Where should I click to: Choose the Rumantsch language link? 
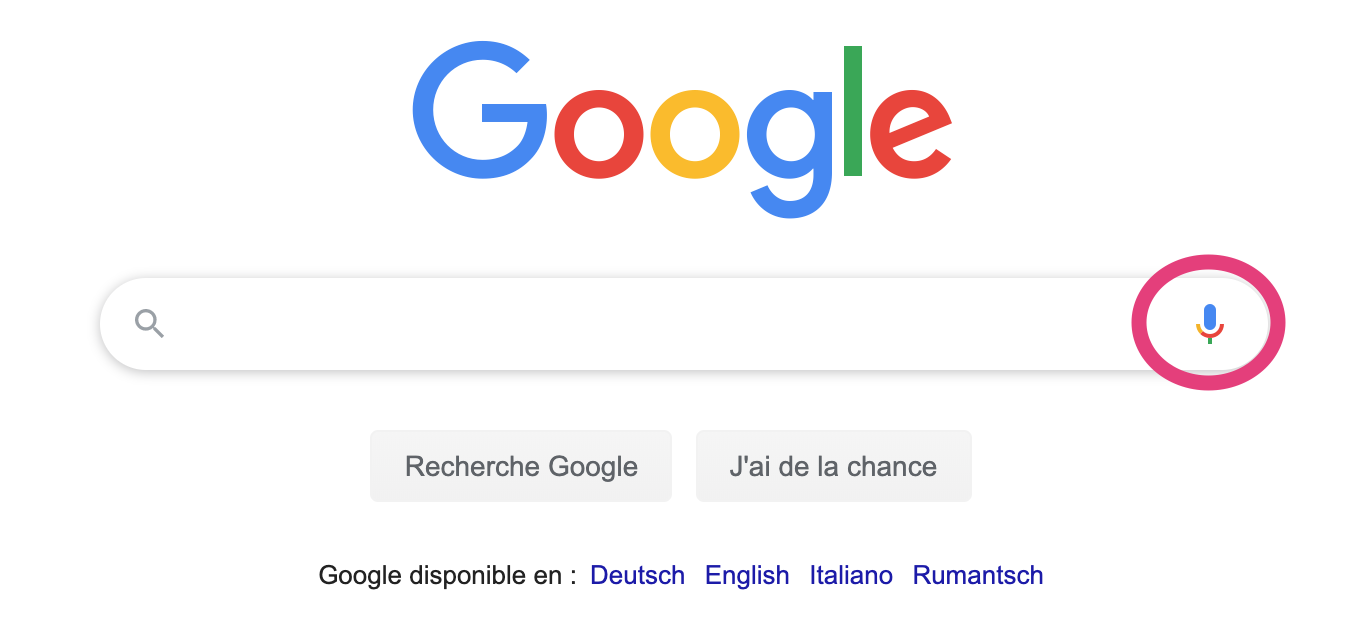[977, 575]
